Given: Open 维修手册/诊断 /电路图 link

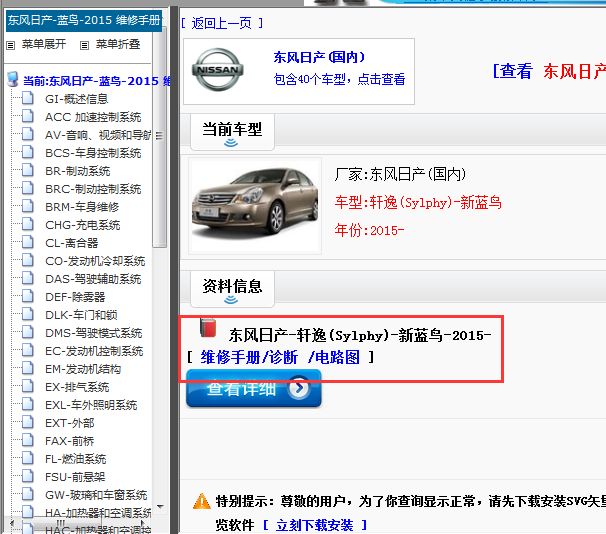Looking at the screenshot, I should coord(280,357).
